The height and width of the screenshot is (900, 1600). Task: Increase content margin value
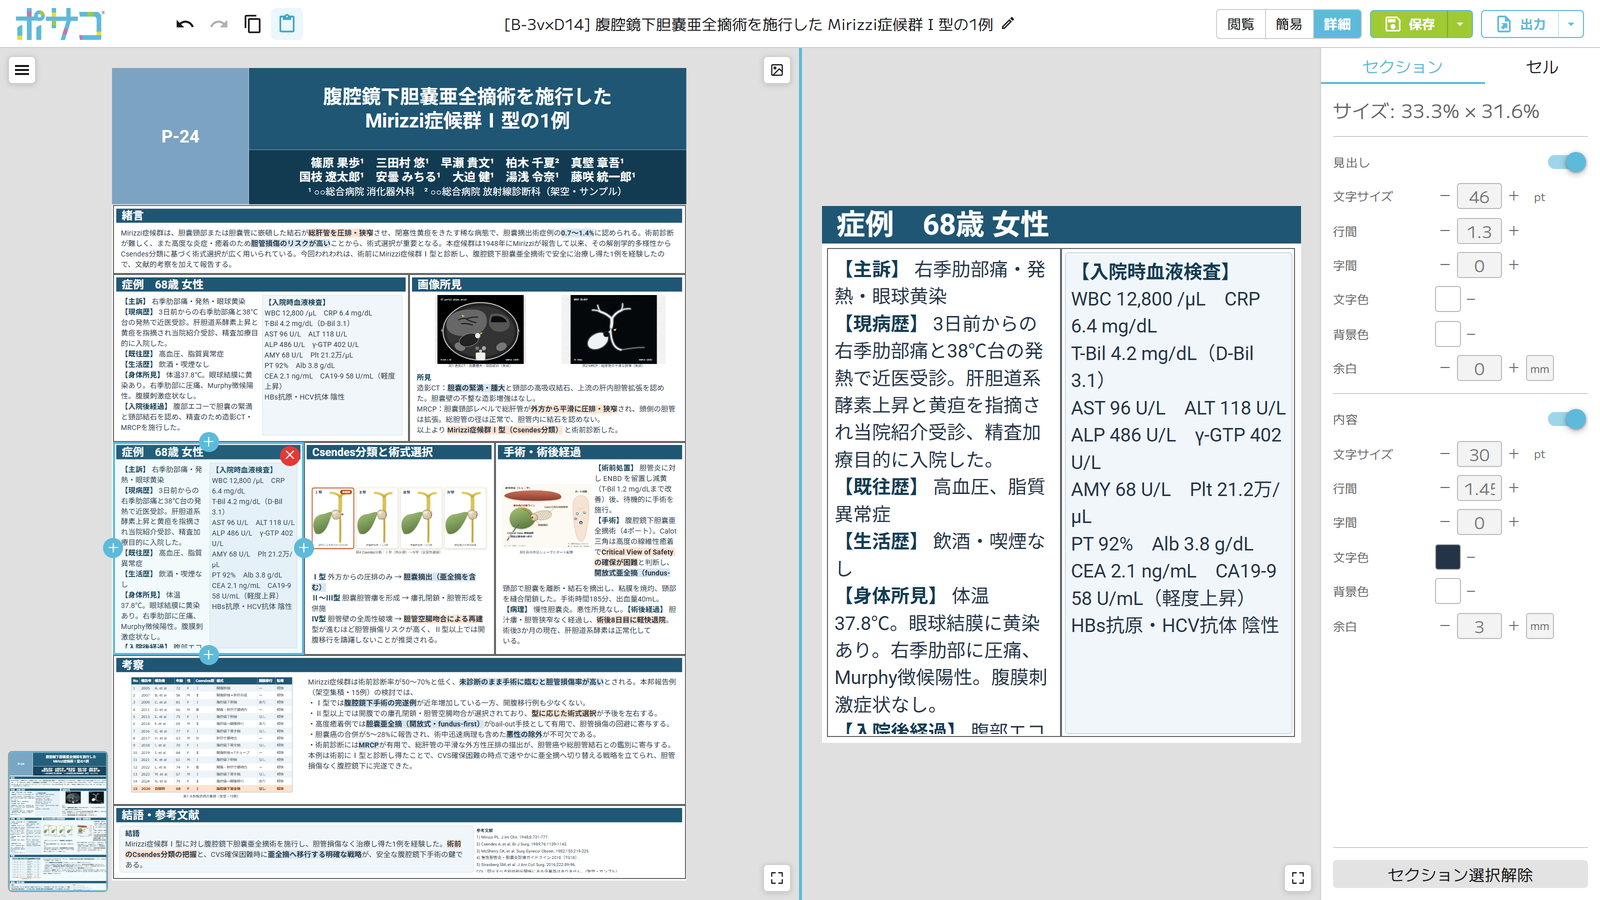point(1514,626)
